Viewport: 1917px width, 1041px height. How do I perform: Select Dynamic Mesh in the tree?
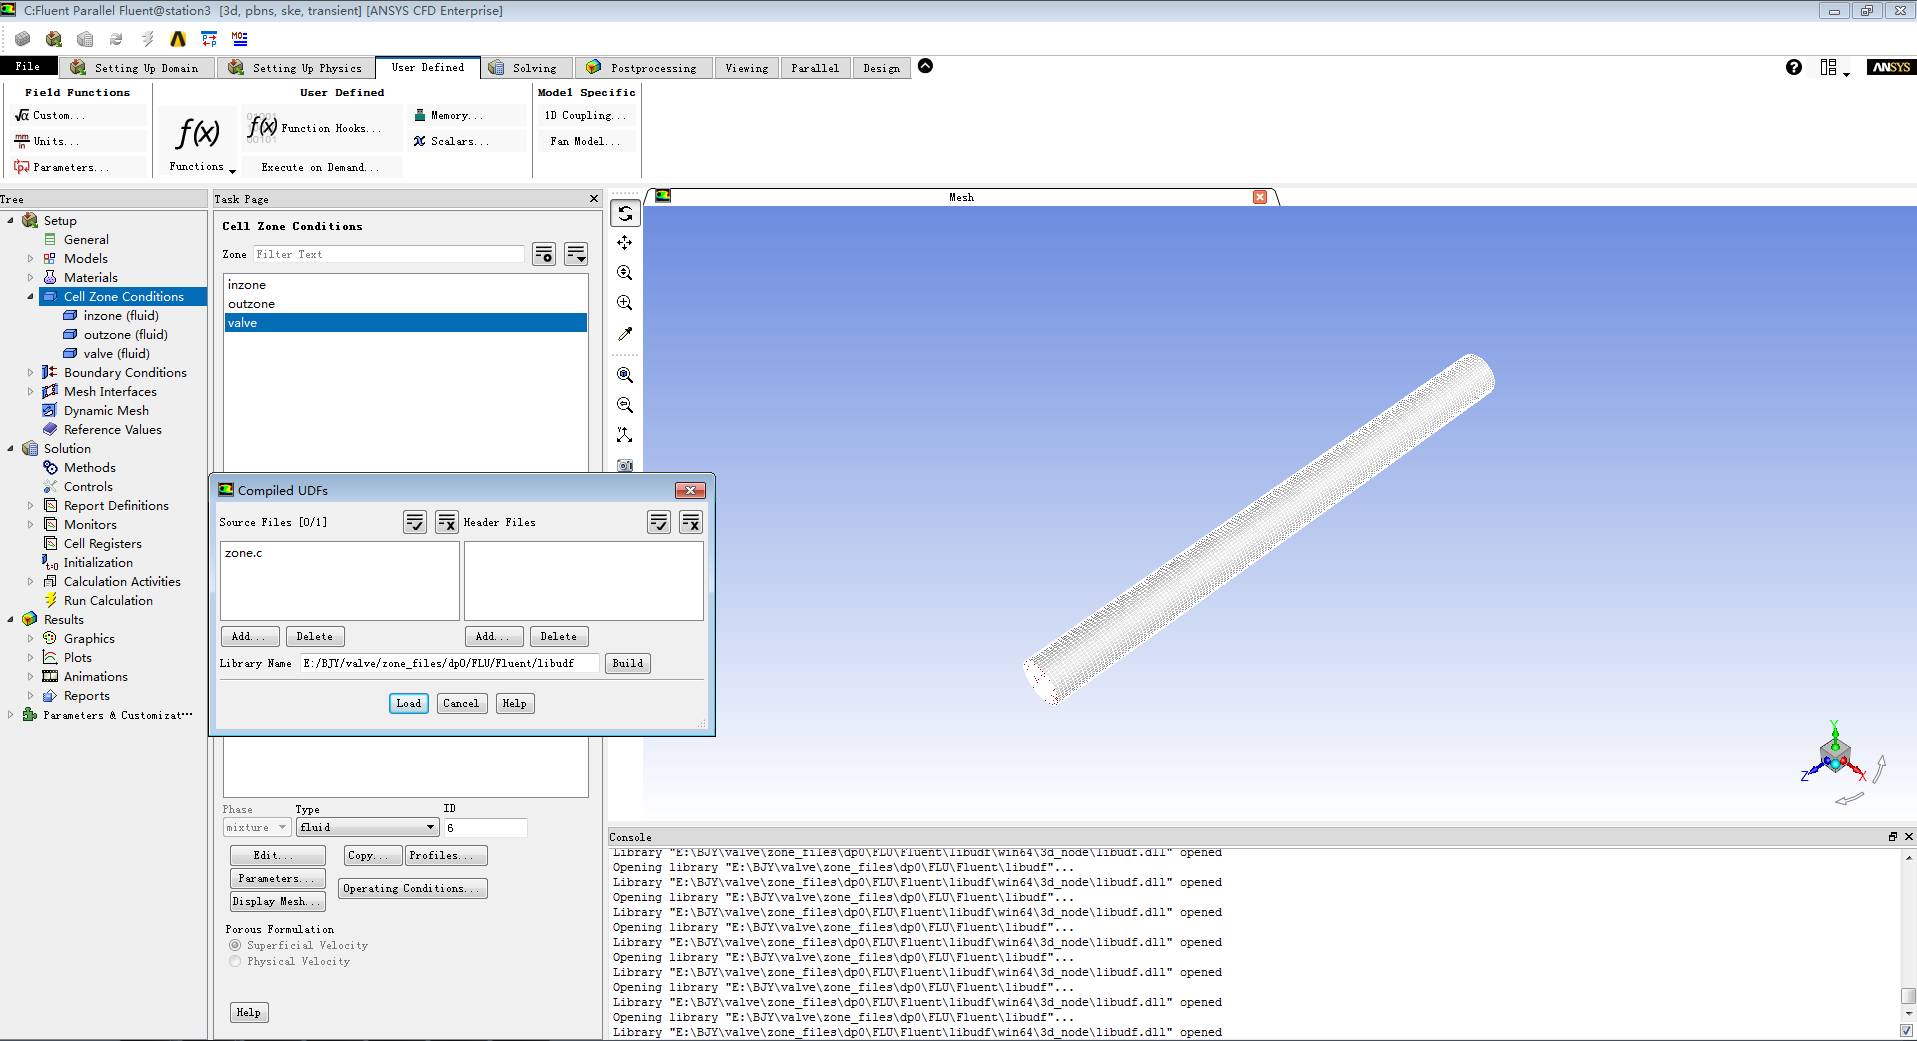coord(106,411)
